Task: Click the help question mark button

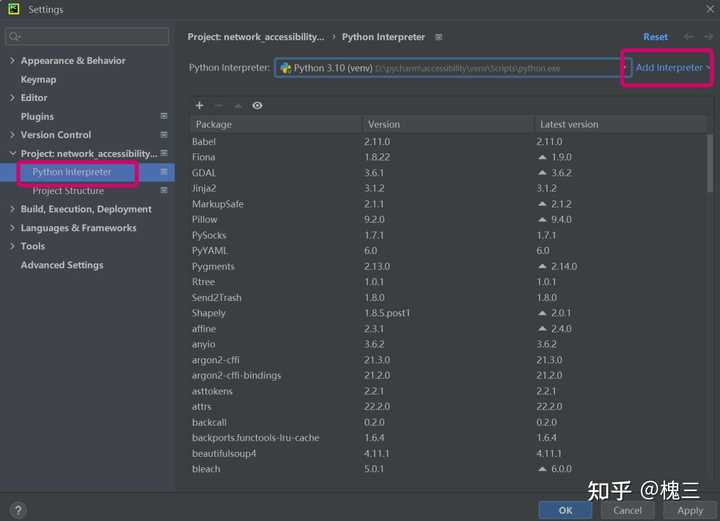Action: [18, 510]
